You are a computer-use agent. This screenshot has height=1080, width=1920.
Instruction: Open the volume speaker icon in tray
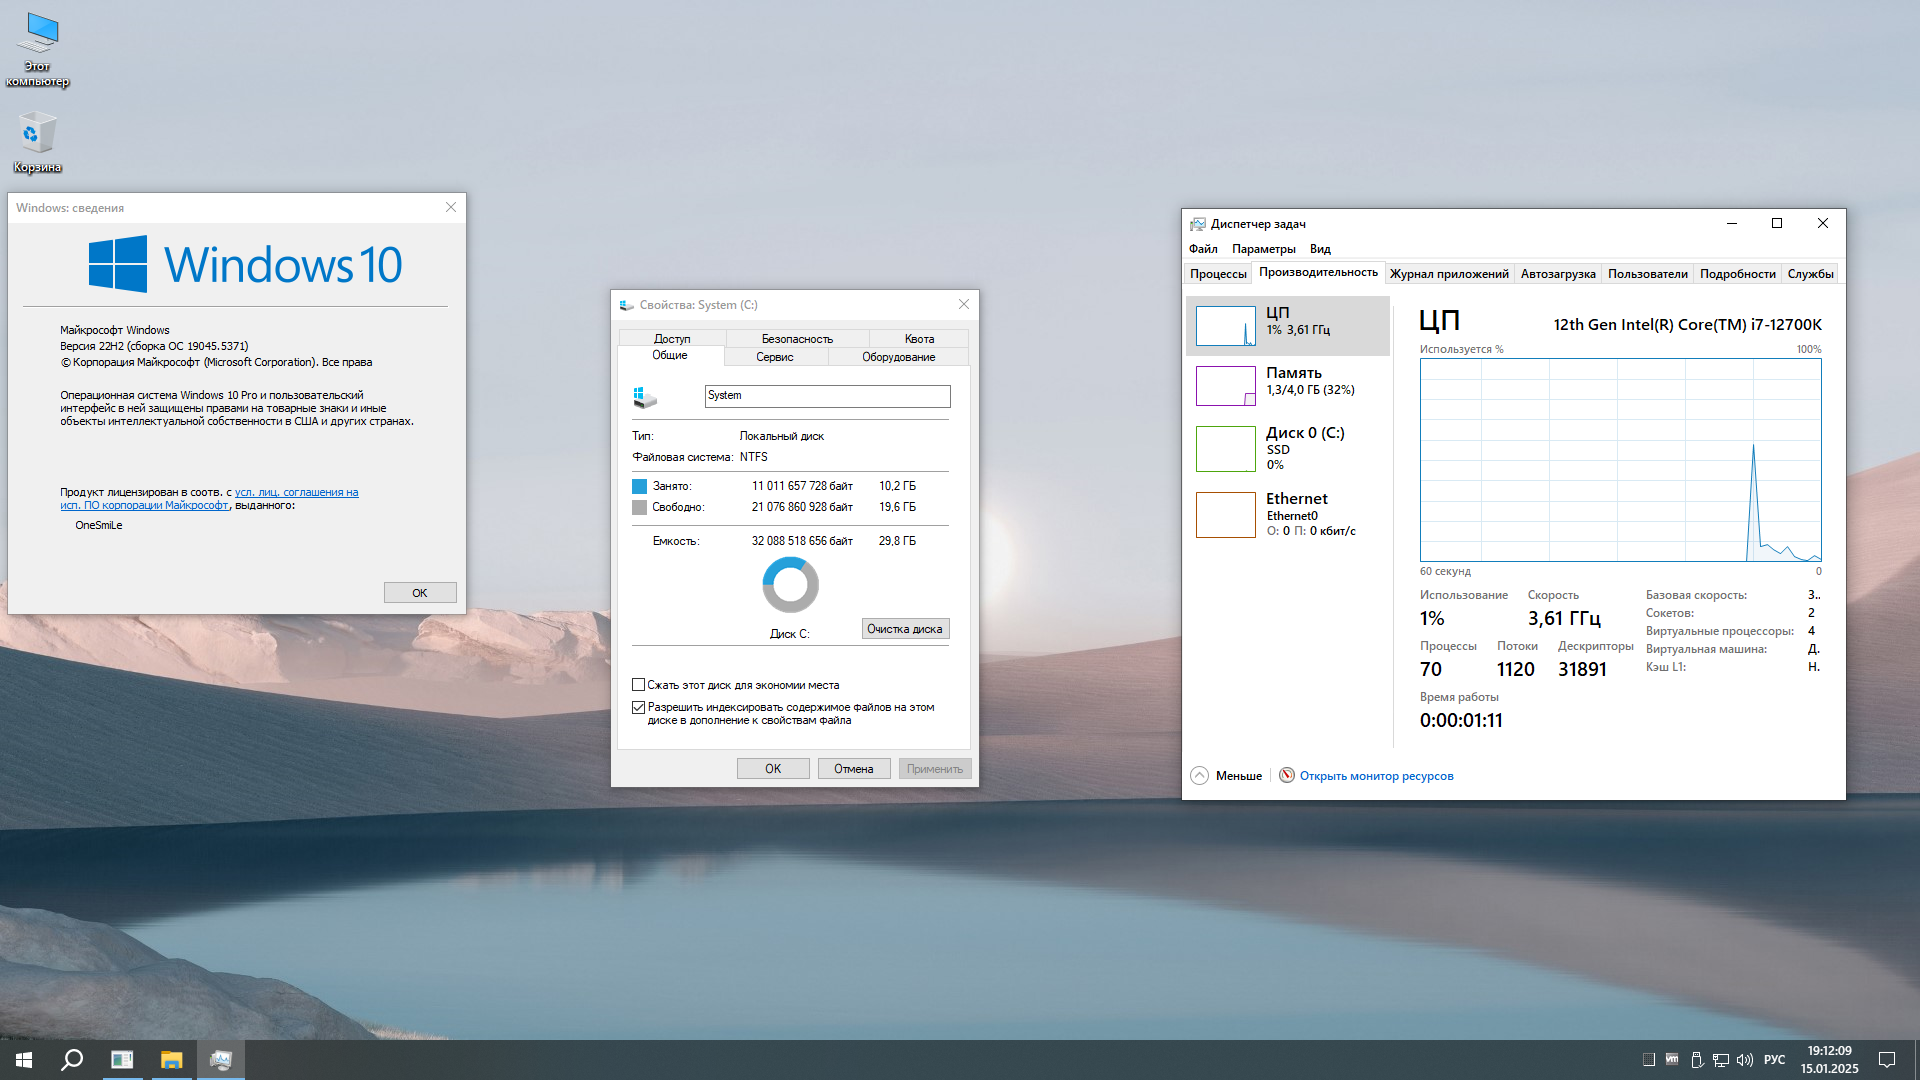pos(1745,1060)
